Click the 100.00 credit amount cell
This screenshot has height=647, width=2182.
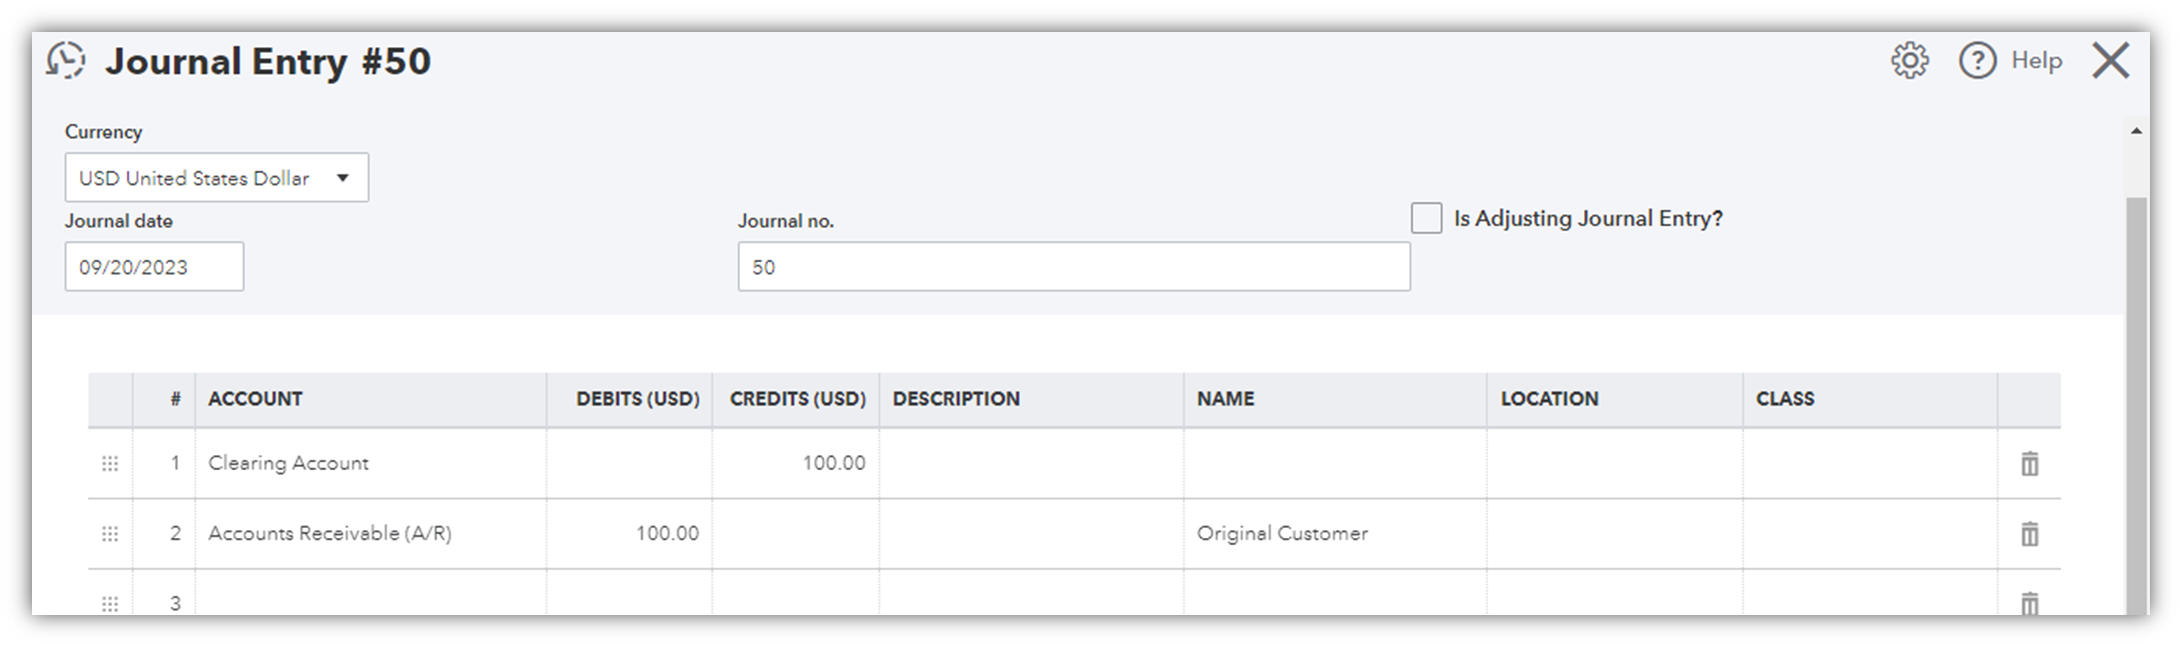point(796,463)
